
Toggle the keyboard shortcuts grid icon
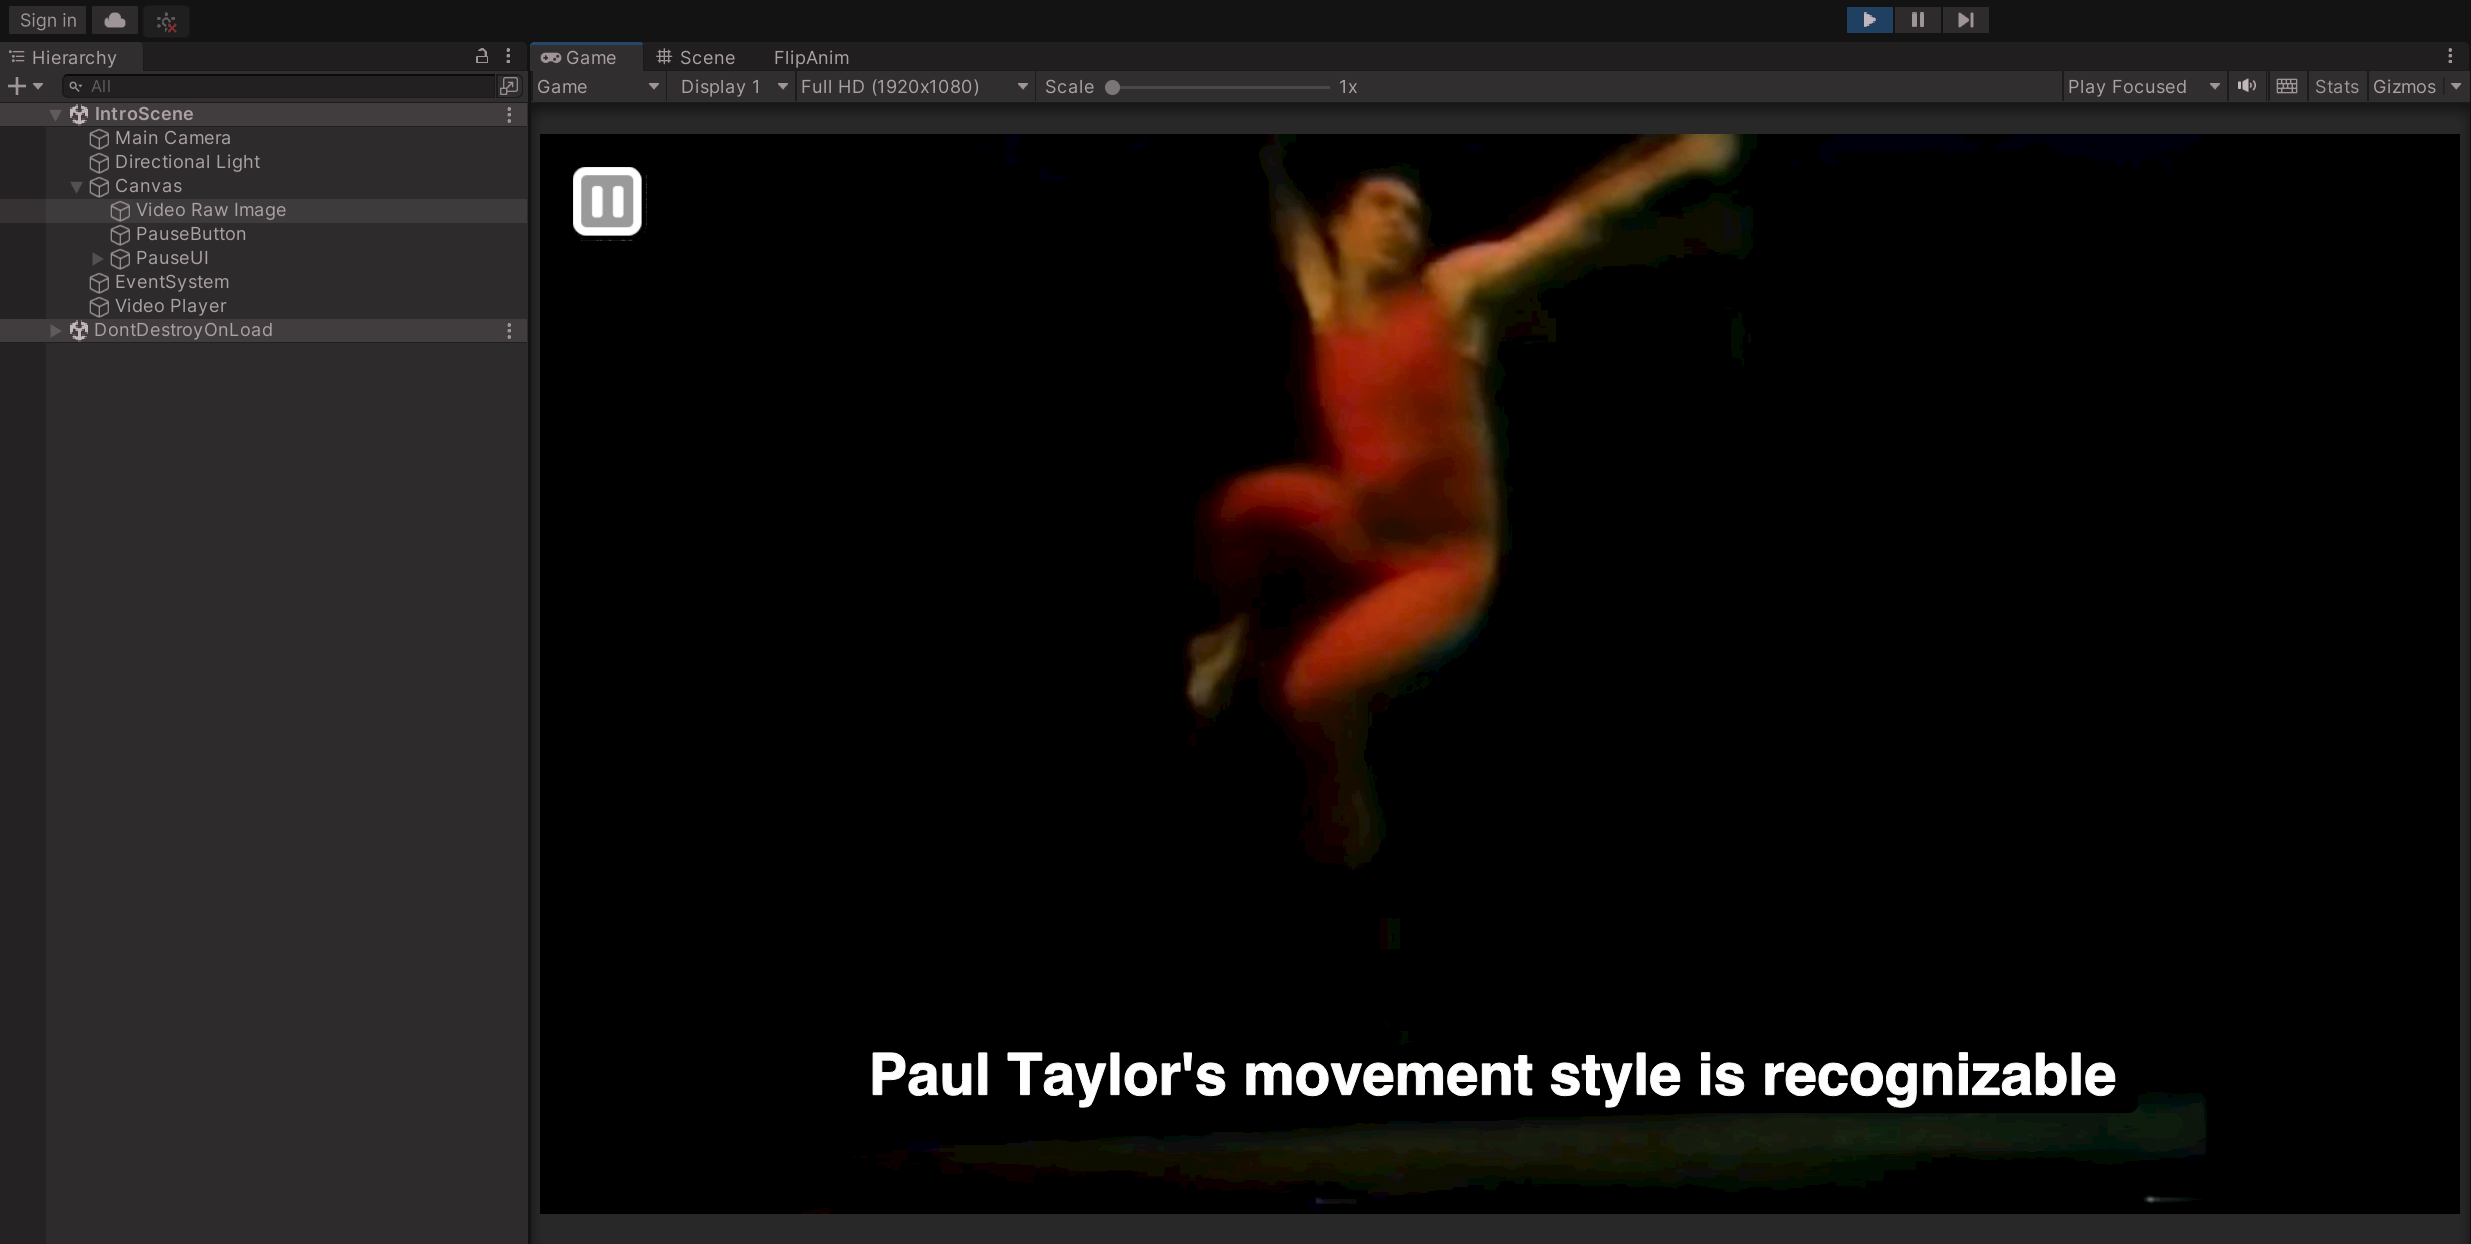2287,86
